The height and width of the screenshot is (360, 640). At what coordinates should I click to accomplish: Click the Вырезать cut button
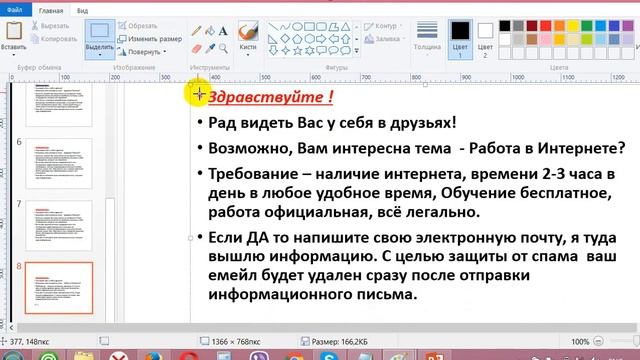pyautogui.click(x=50, y=26)
